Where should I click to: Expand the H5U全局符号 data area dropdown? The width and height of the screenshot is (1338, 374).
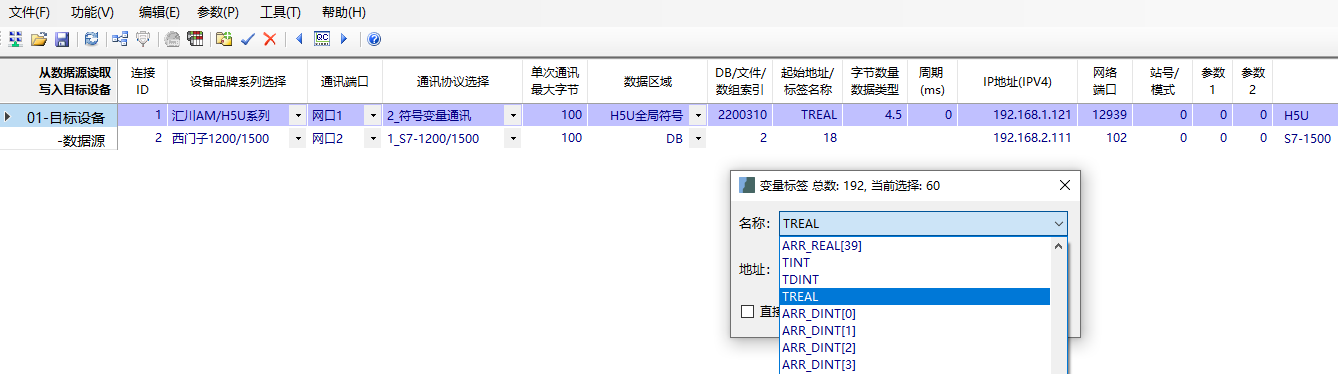pos(697,116)
